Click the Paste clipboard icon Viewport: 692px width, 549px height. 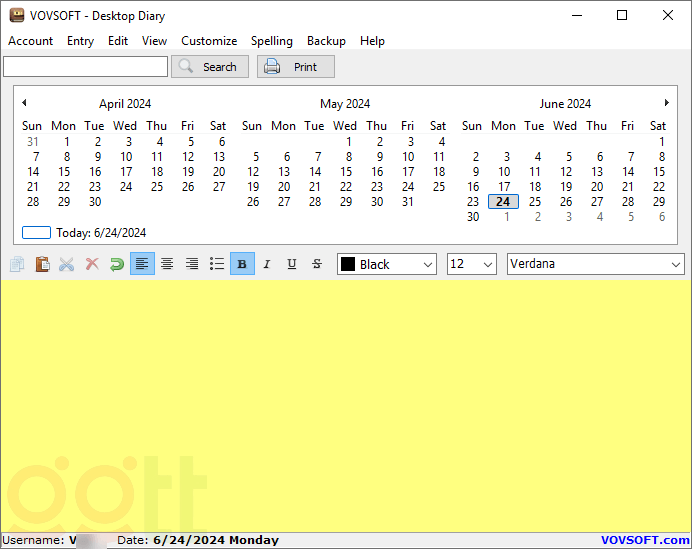[x=42, y=264]
